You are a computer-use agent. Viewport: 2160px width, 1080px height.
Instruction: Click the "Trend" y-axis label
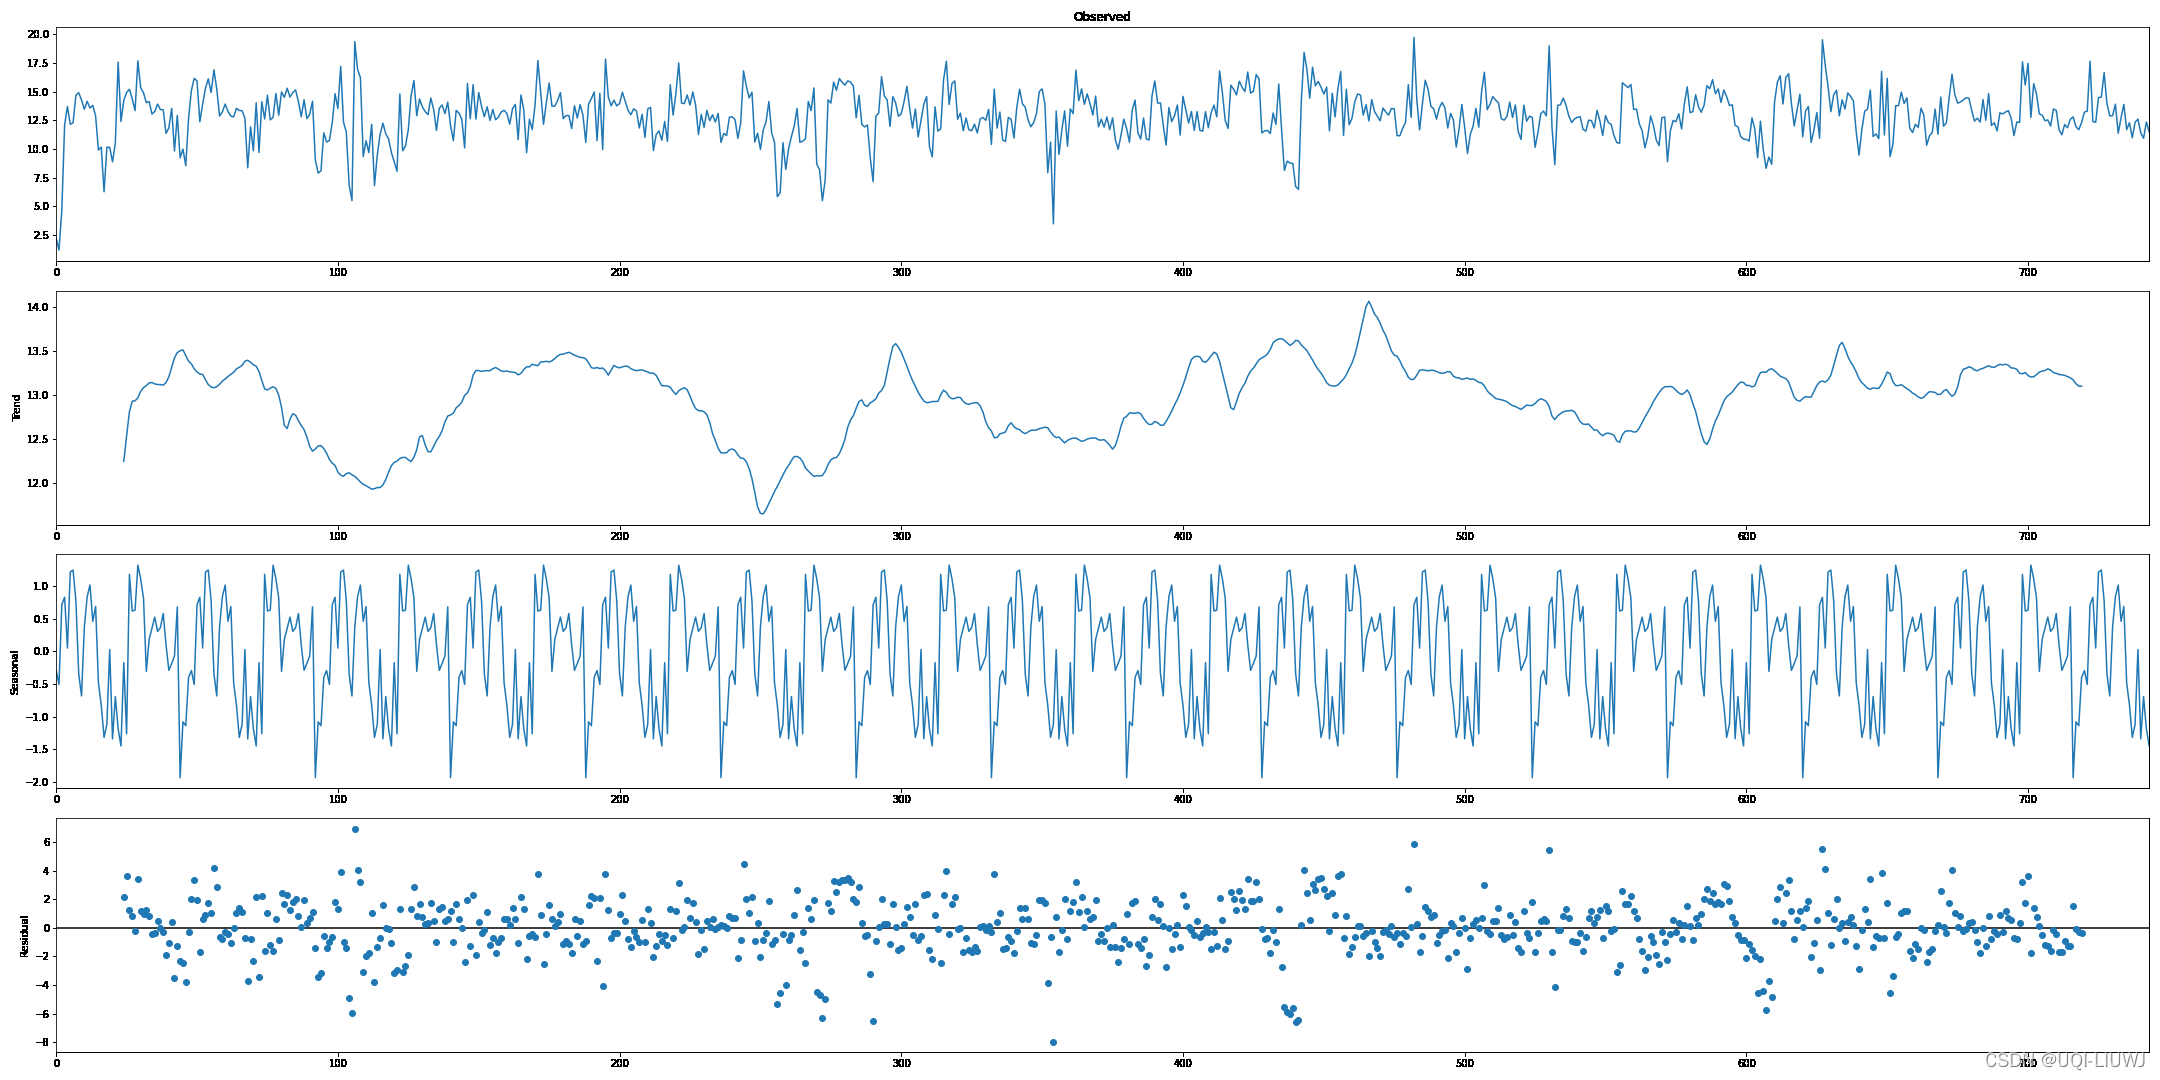tap(16, 407)
